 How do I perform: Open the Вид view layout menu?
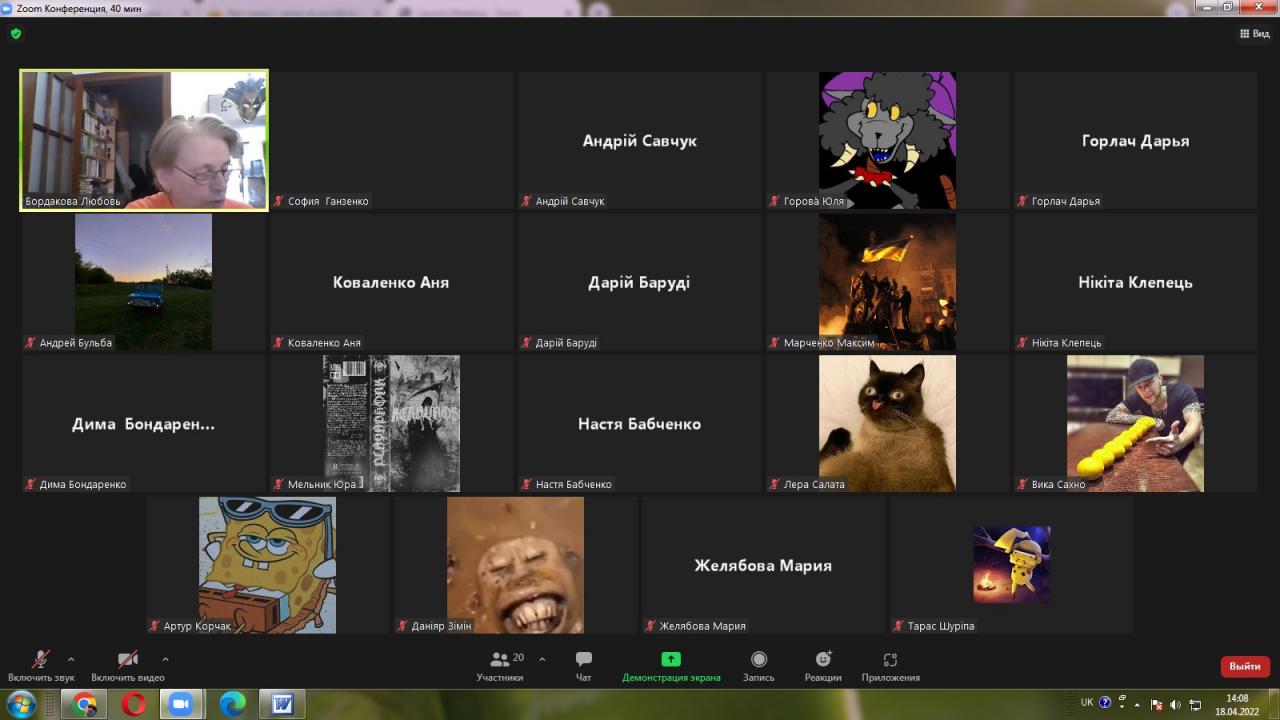pos(1254,34)
